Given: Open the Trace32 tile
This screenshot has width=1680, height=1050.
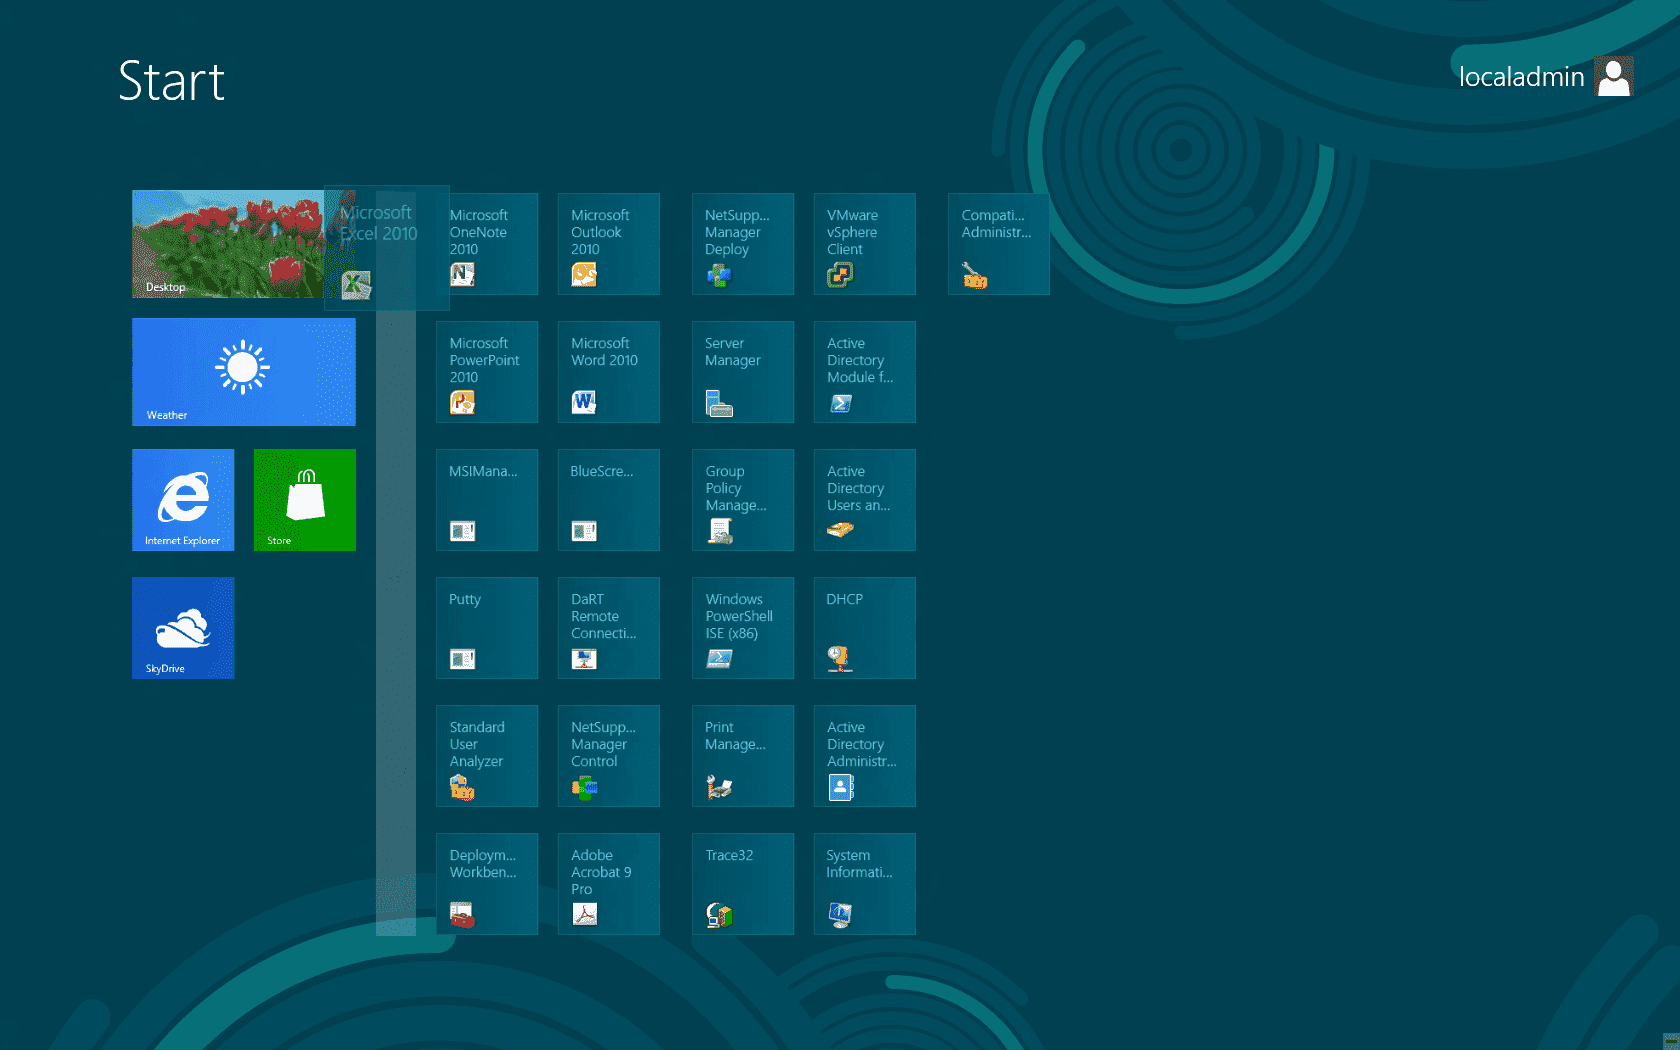Looking at the screenshot, I should click(x=743, y=884).
